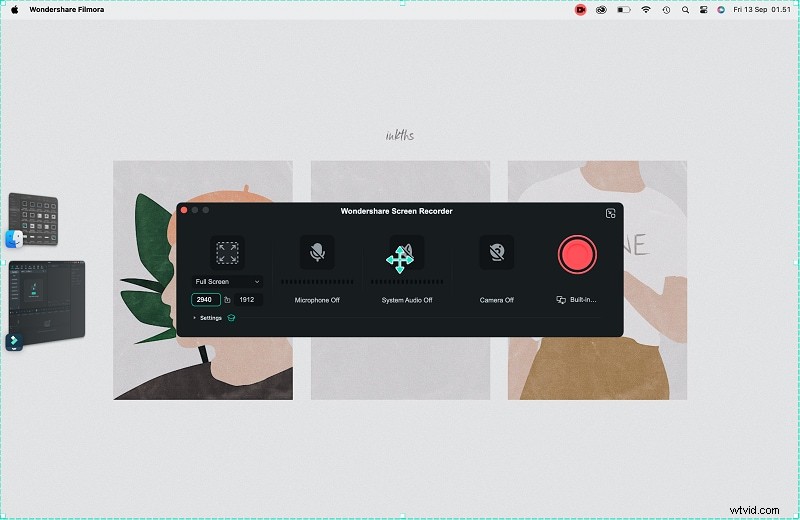
Task: Click the green icon beside Settings
Action: 231,318
